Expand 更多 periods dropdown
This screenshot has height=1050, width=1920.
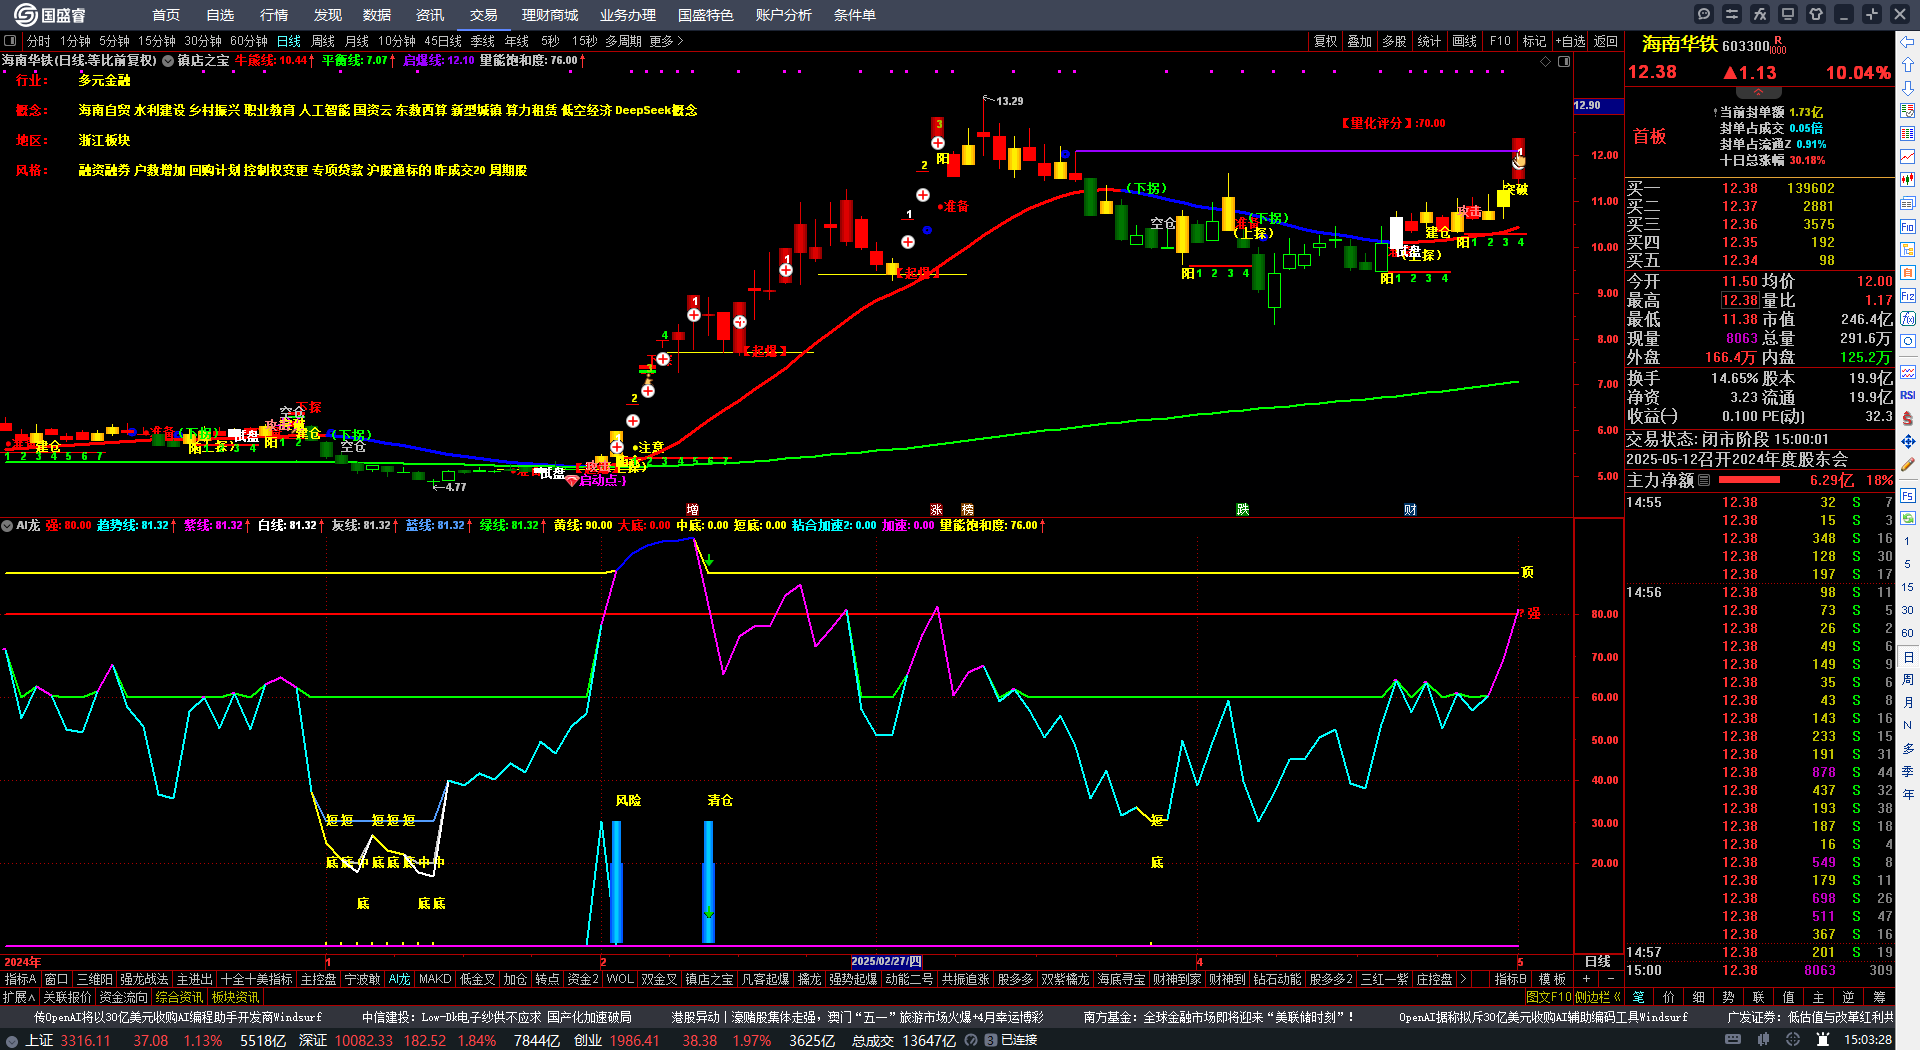pos(666,41)
